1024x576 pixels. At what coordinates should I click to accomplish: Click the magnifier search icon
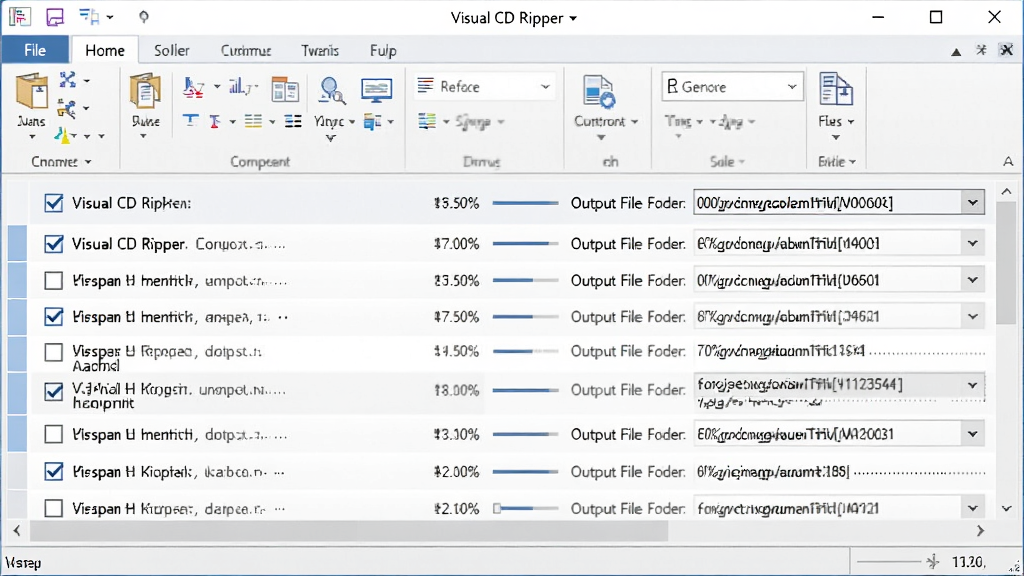[331, 90]
